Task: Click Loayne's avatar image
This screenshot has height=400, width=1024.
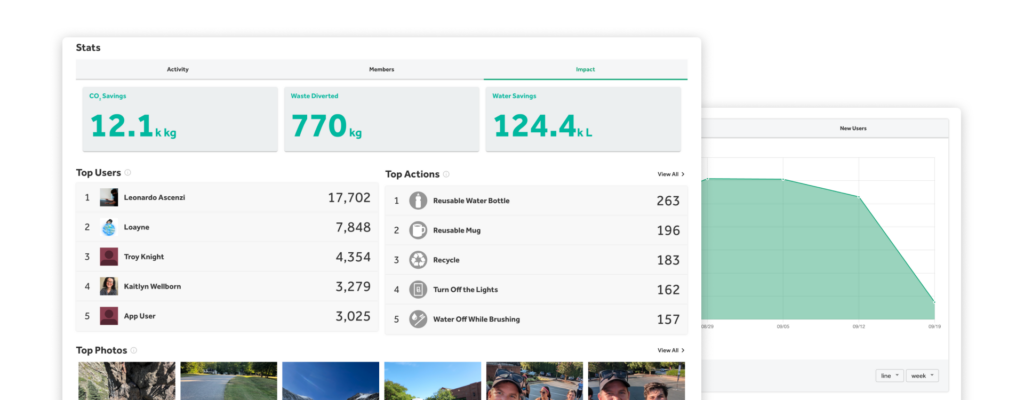Action: pyautogui.click(x=109, y=227)
